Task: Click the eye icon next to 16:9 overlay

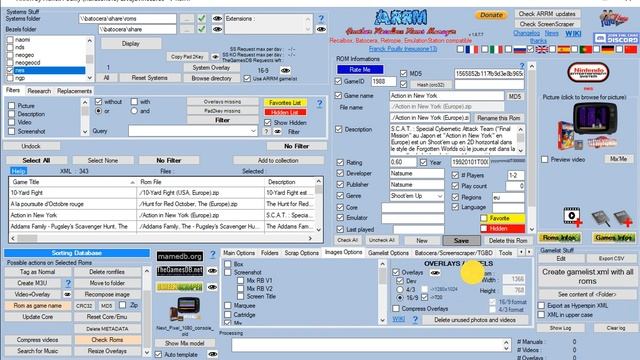Action: (x=285, y=70)
